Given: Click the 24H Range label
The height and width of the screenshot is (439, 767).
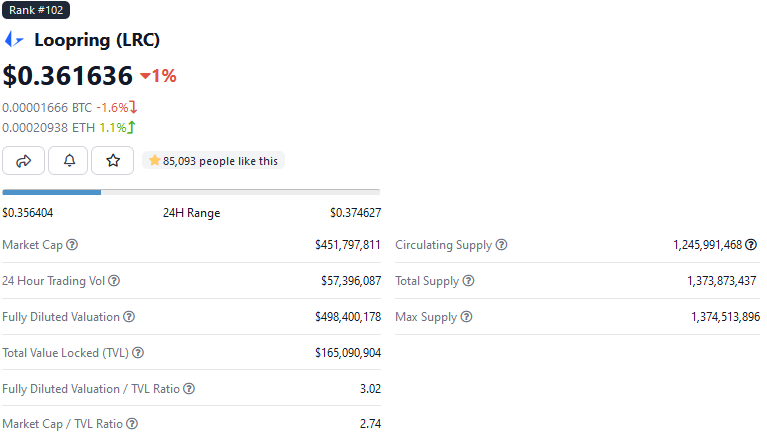Looking at the screenshot, I should 191,213.
